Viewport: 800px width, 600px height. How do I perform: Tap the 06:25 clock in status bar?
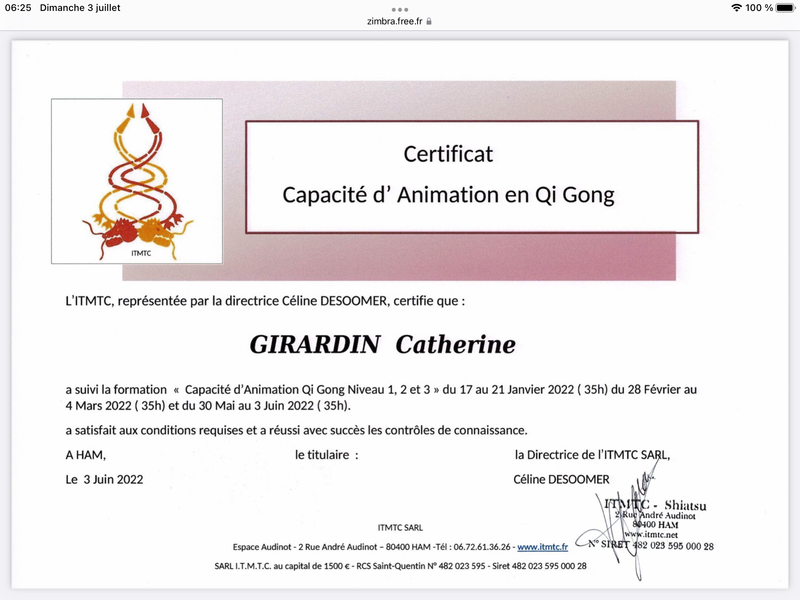18,8
